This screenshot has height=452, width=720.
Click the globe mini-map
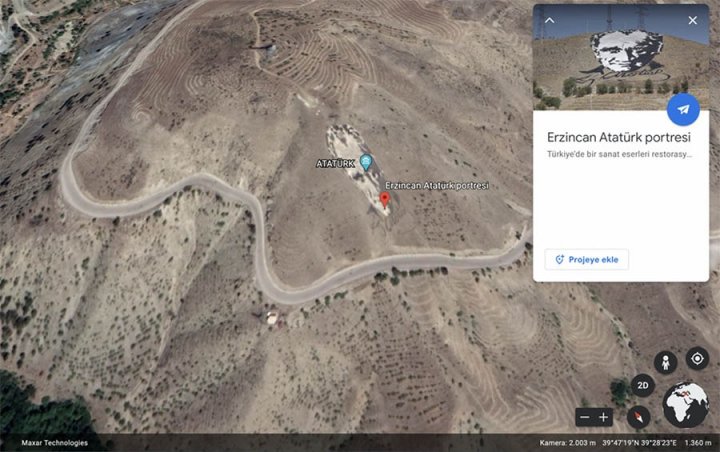pyautogui.click(x=686, y=405)
